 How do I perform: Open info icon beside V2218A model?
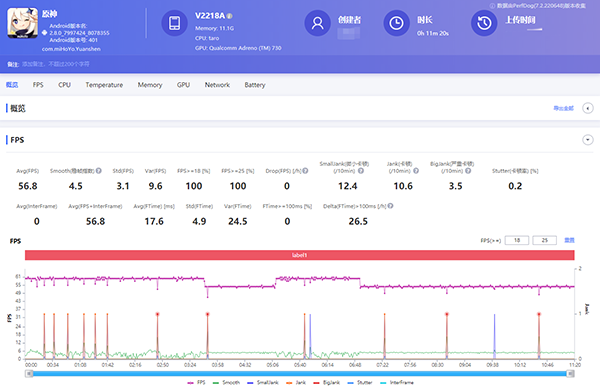tap(230, 16)
